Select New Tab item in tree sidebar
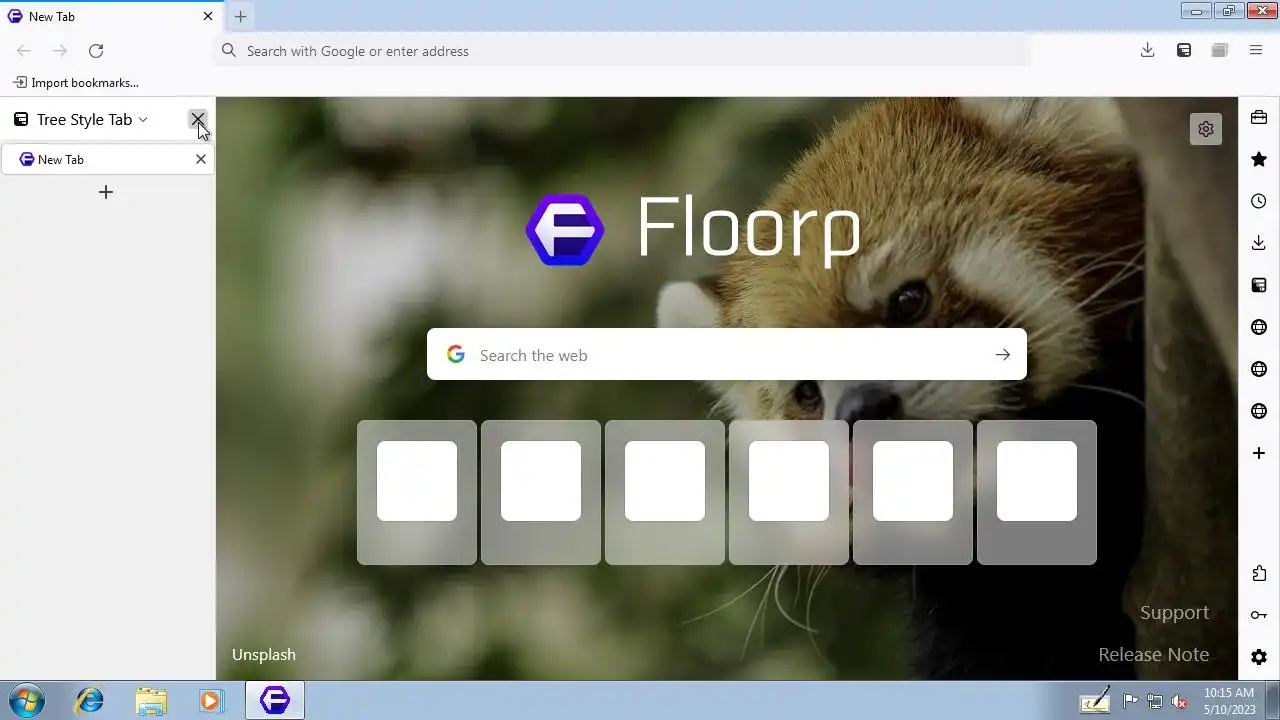 pyautogui.click(x=107, y=159)
